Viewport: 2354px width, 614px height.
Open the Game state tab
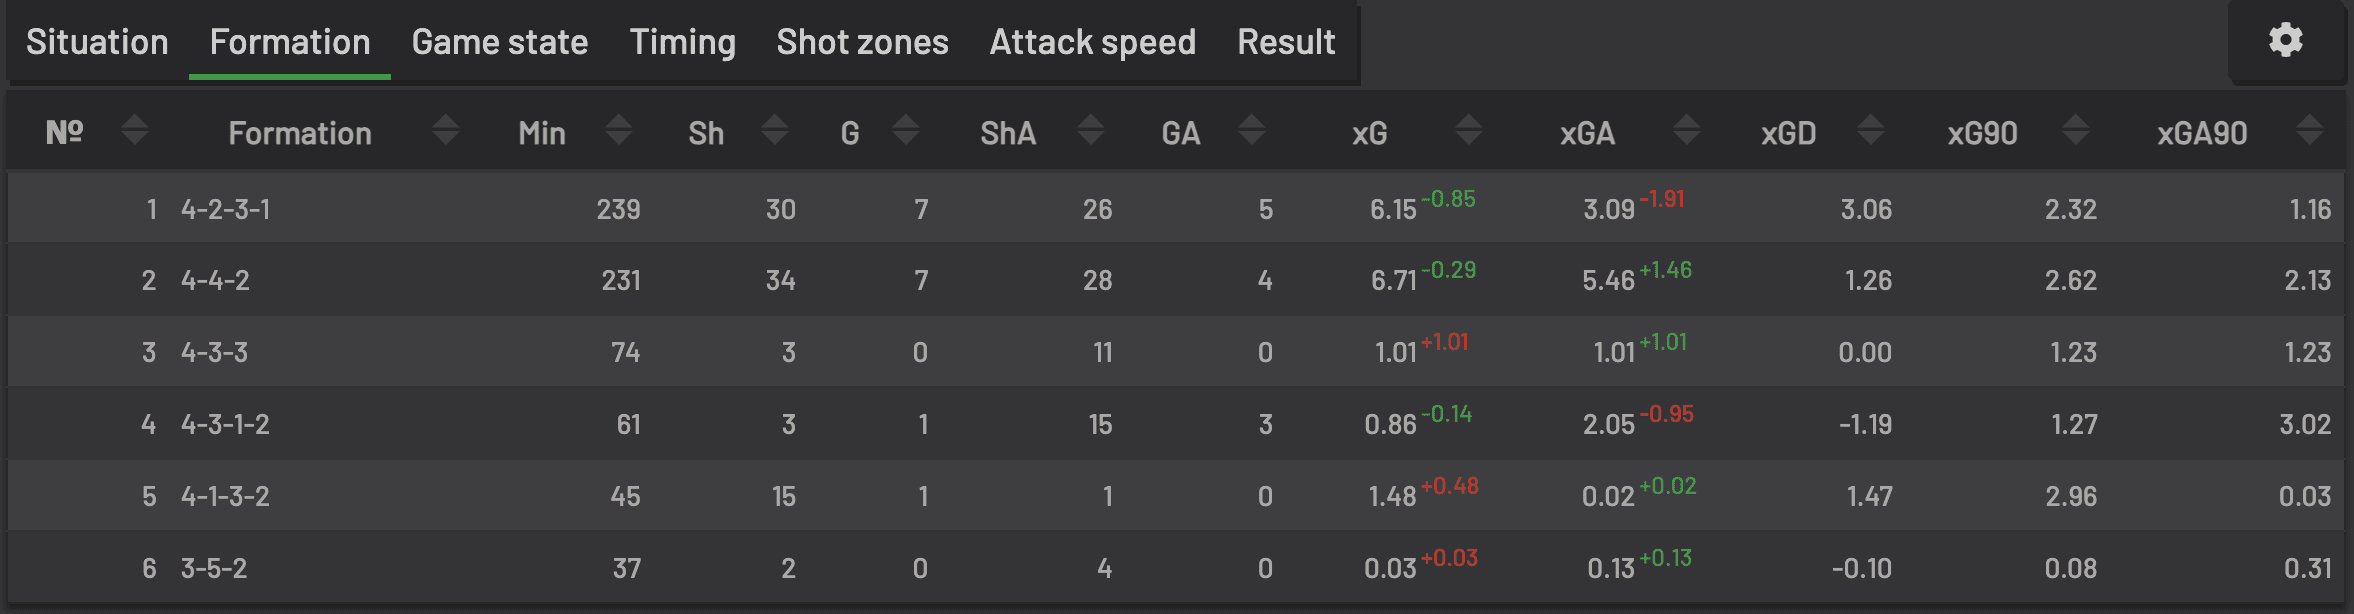499,42
